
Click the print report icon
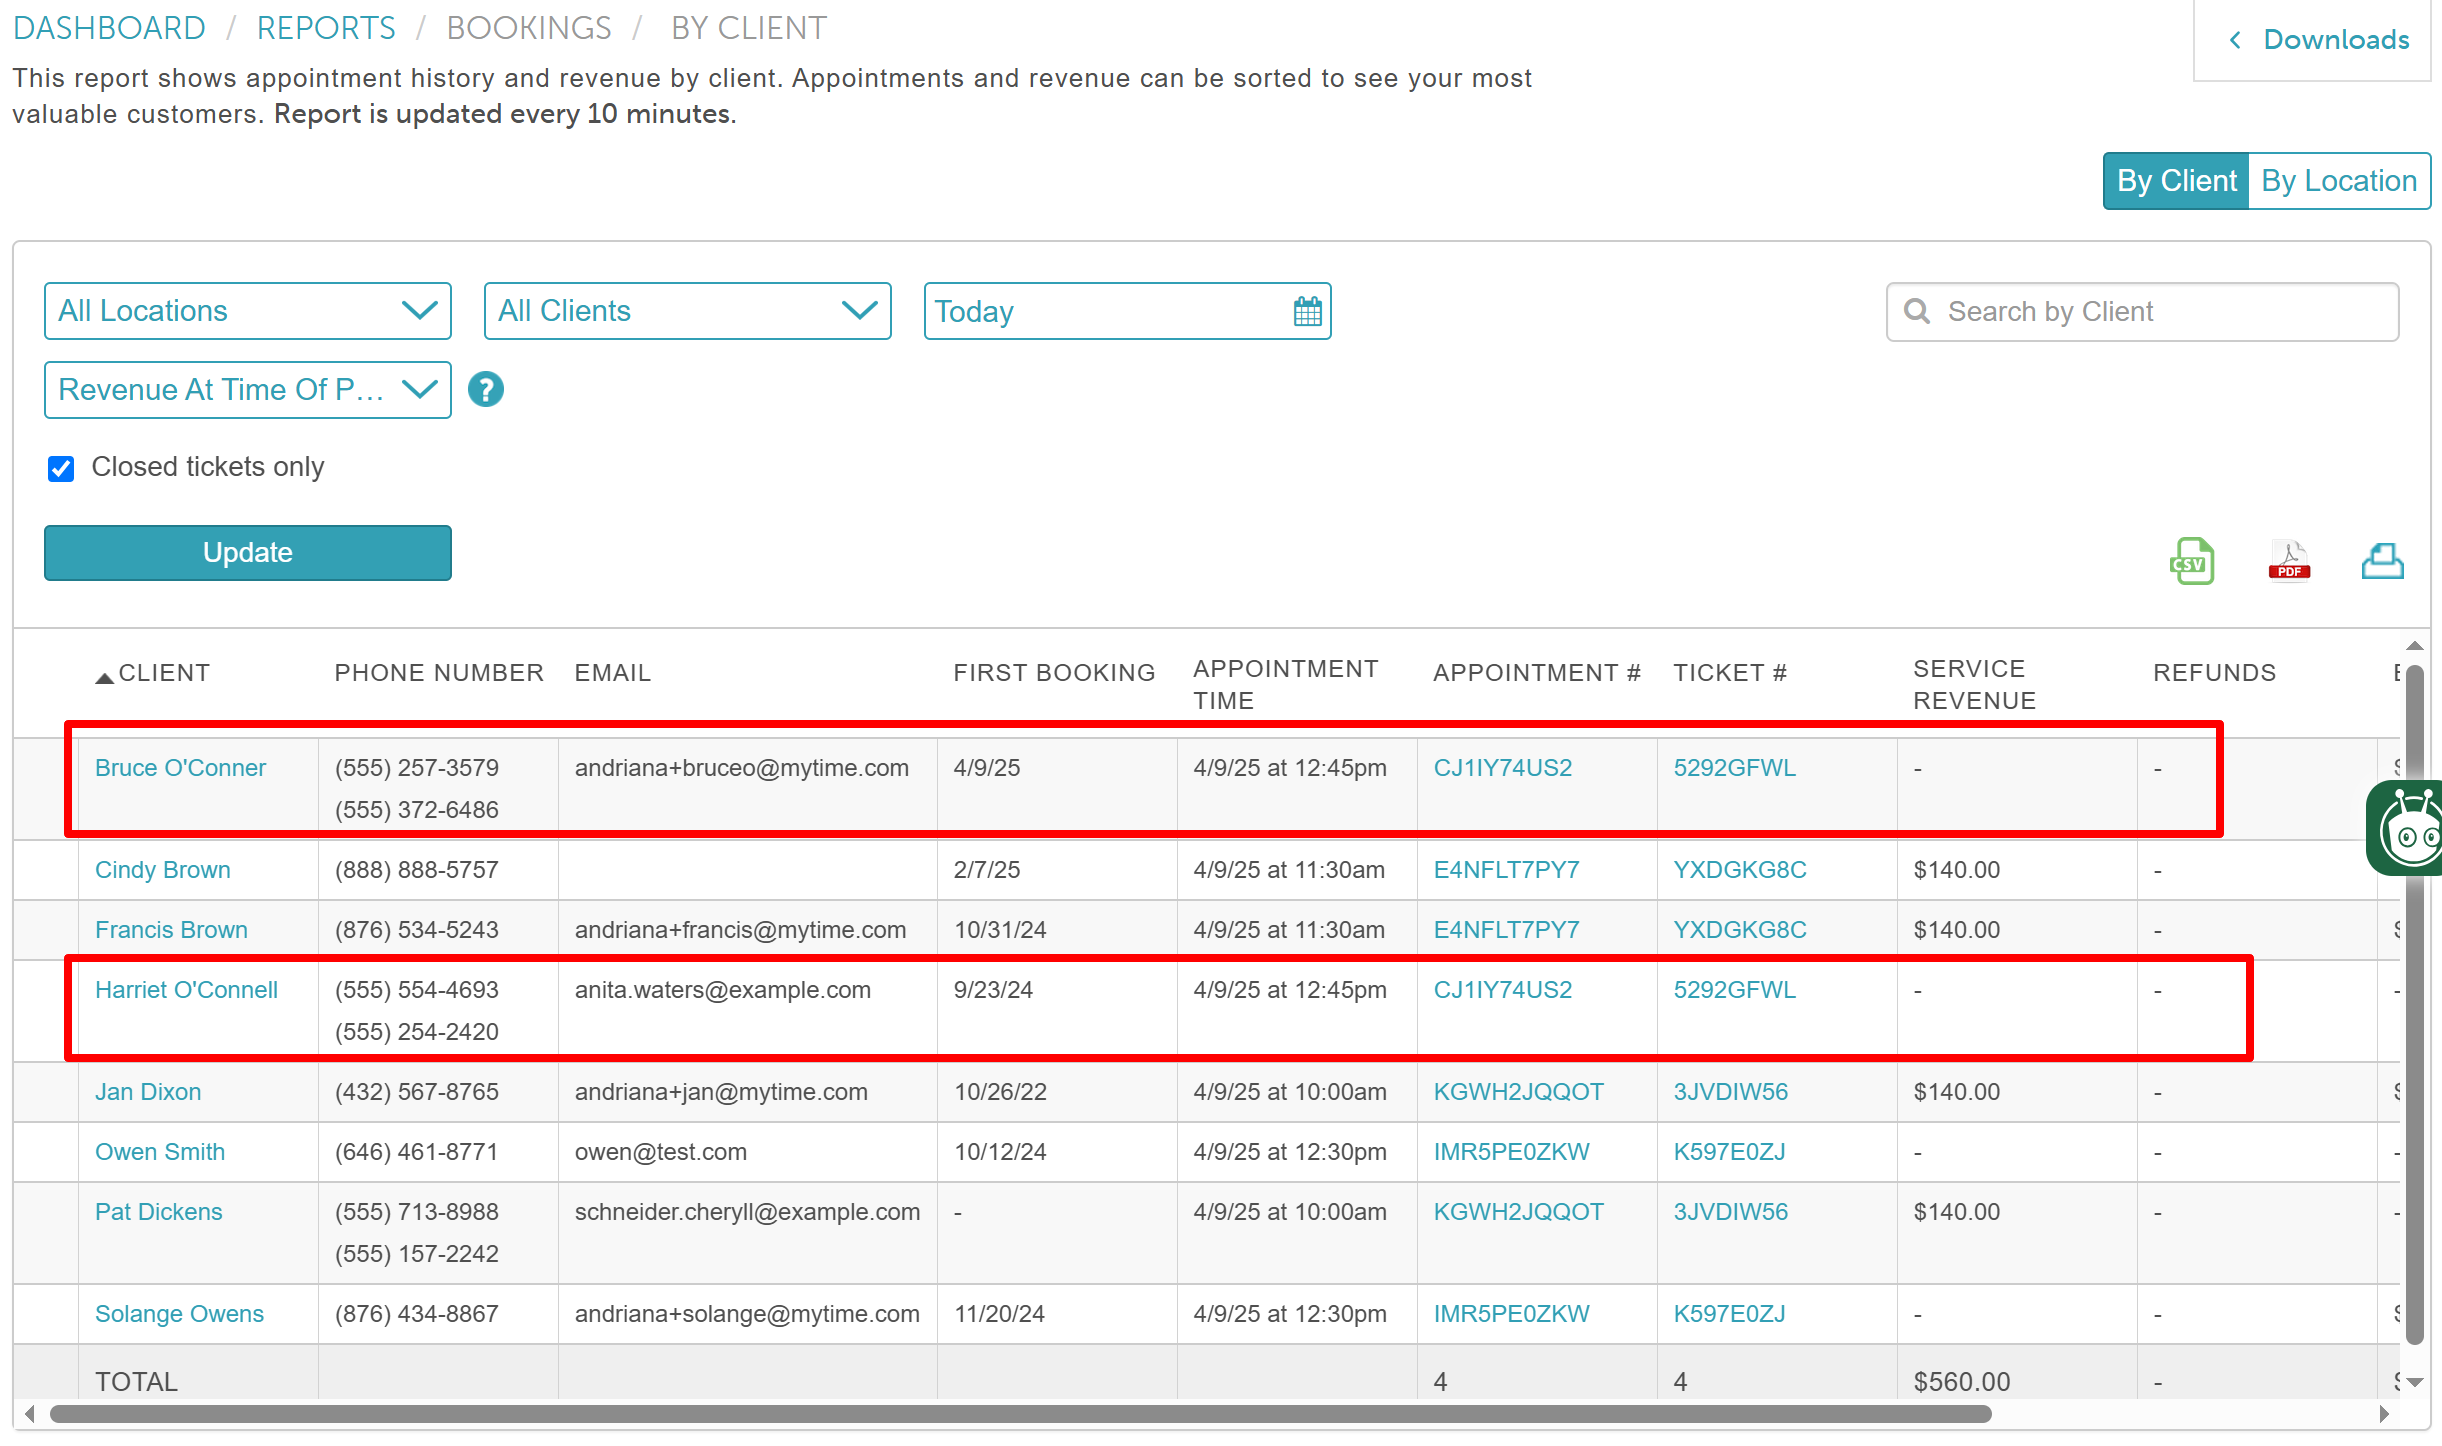coord(2382,561)
